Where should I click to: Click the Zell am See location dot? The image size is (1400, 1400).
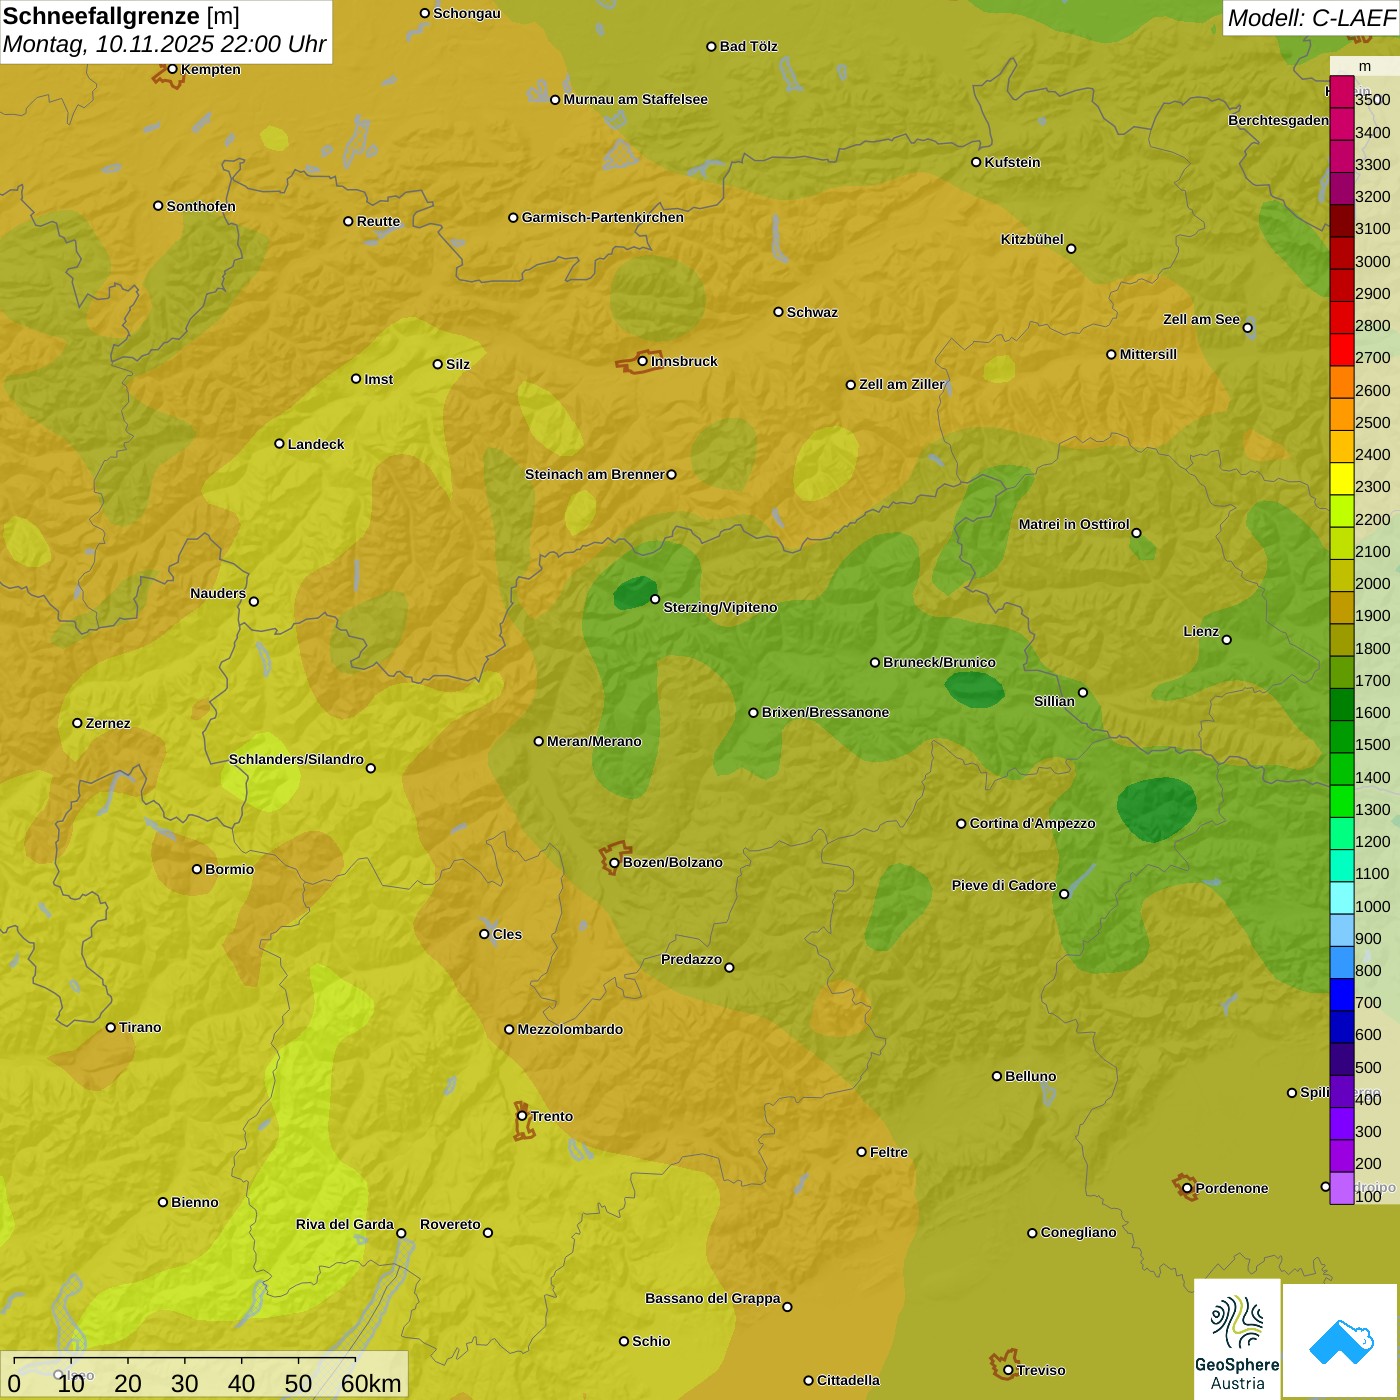point(1247,327)
